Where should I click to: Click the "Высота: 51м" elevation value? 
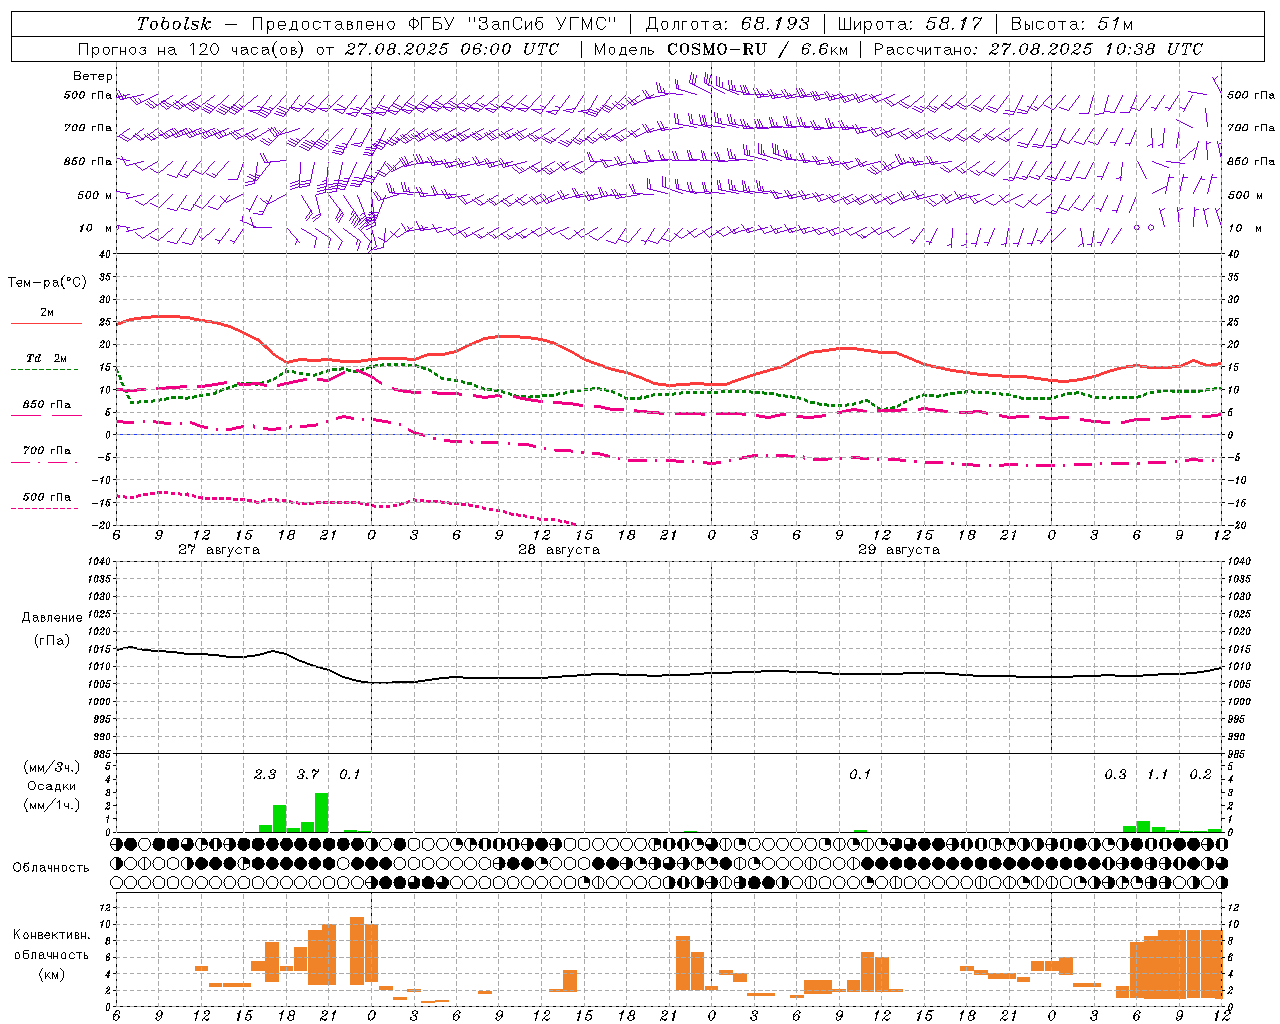point(1071,24)
